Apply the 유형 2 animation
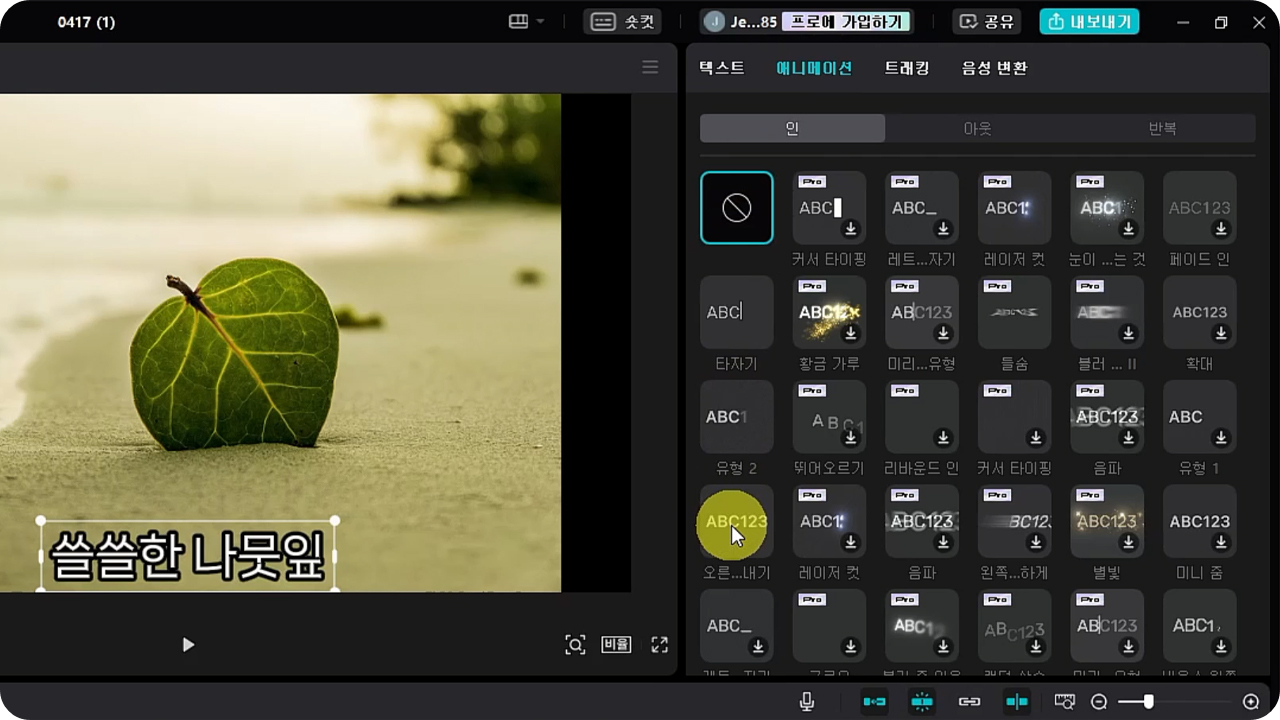This screenshot has height=720, width=1280. pyautogui.click(x=737, y=417)
